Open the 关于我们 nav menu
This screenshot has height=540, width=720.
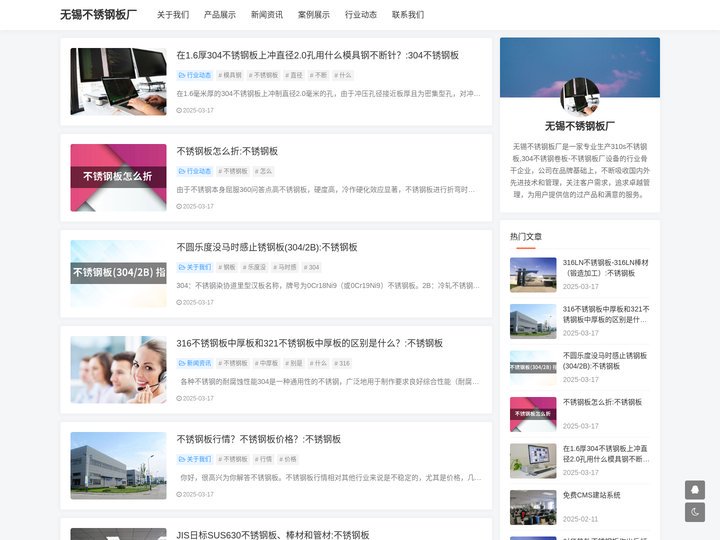pos(173,15)
